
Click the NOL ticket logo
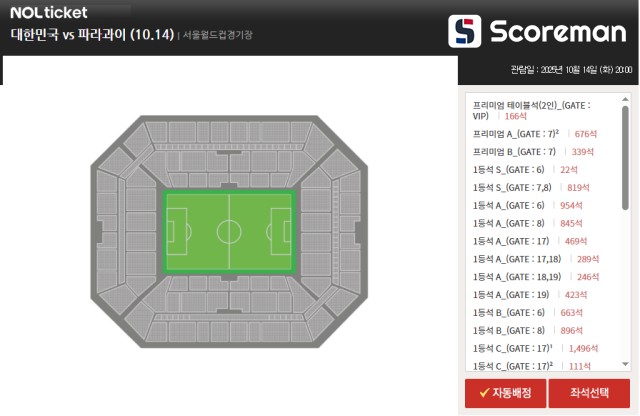(49, 13)
